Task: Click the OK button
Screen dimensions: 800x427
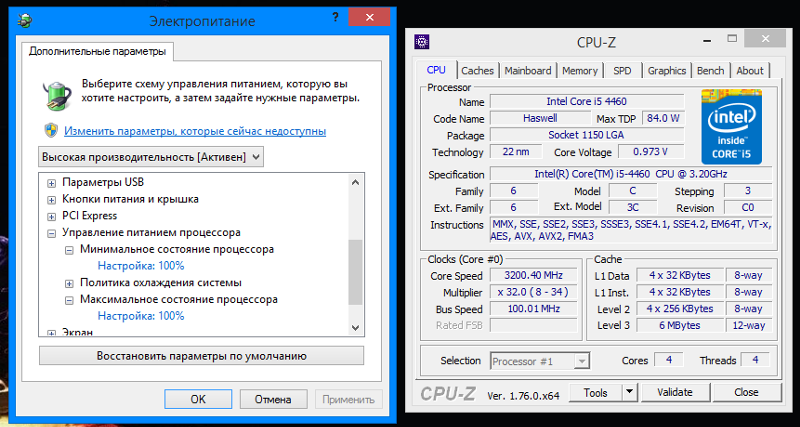Action: point(198,399)
